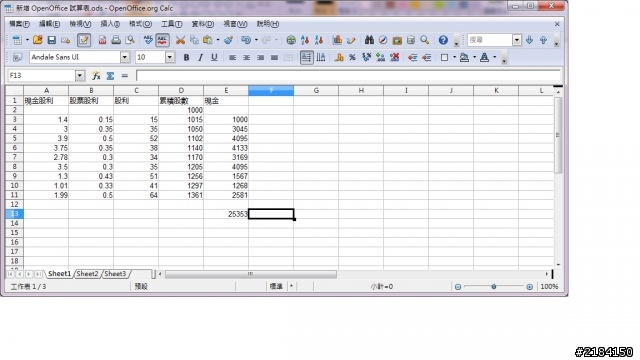Open the 檔案(F) menu

19,24
